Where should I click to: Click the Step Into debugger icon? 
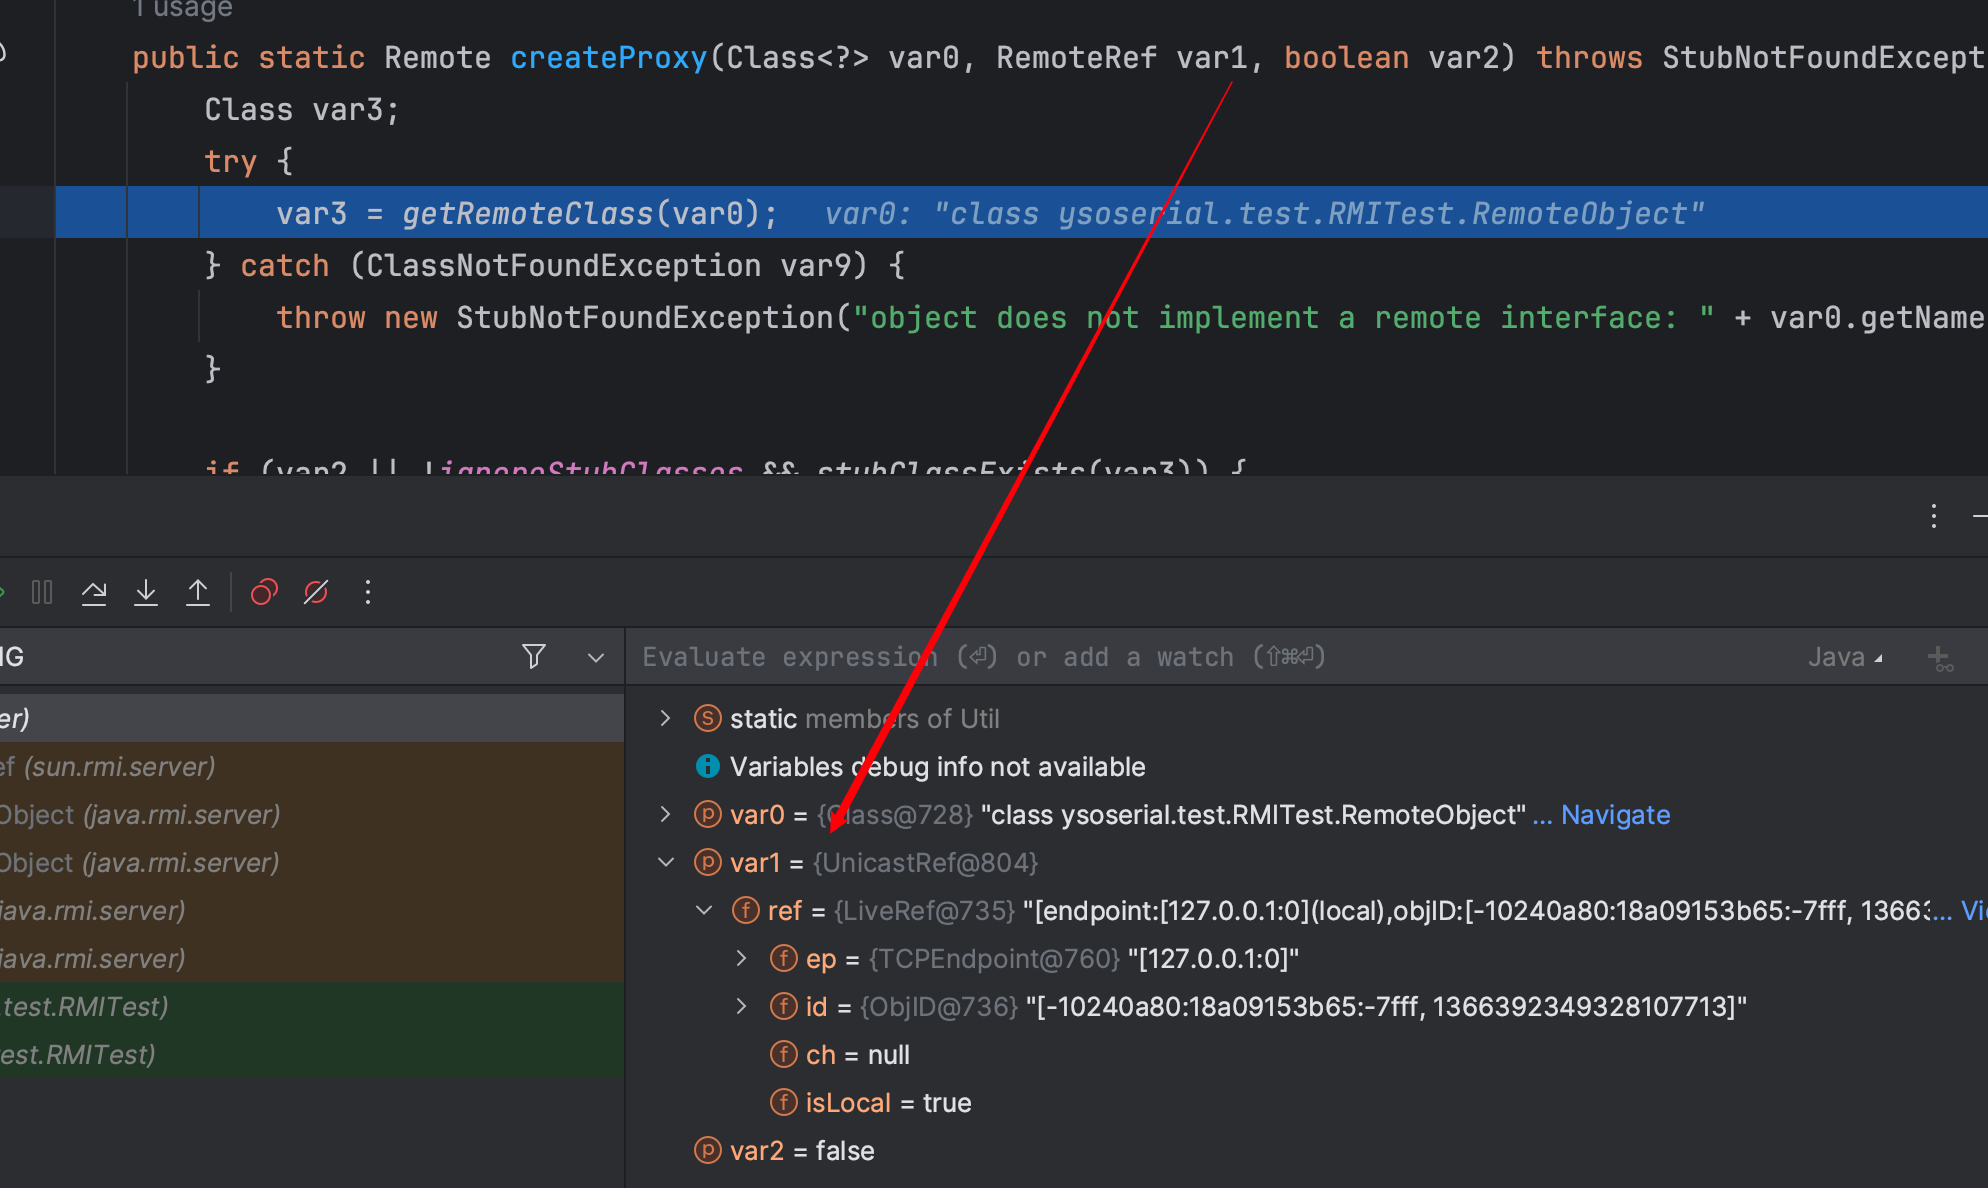146,593
